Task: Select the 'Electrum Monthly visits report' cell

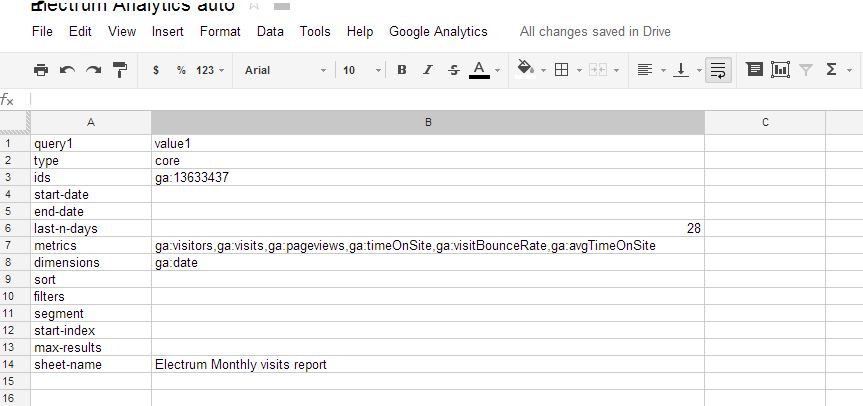Action: tap(428, 364)
